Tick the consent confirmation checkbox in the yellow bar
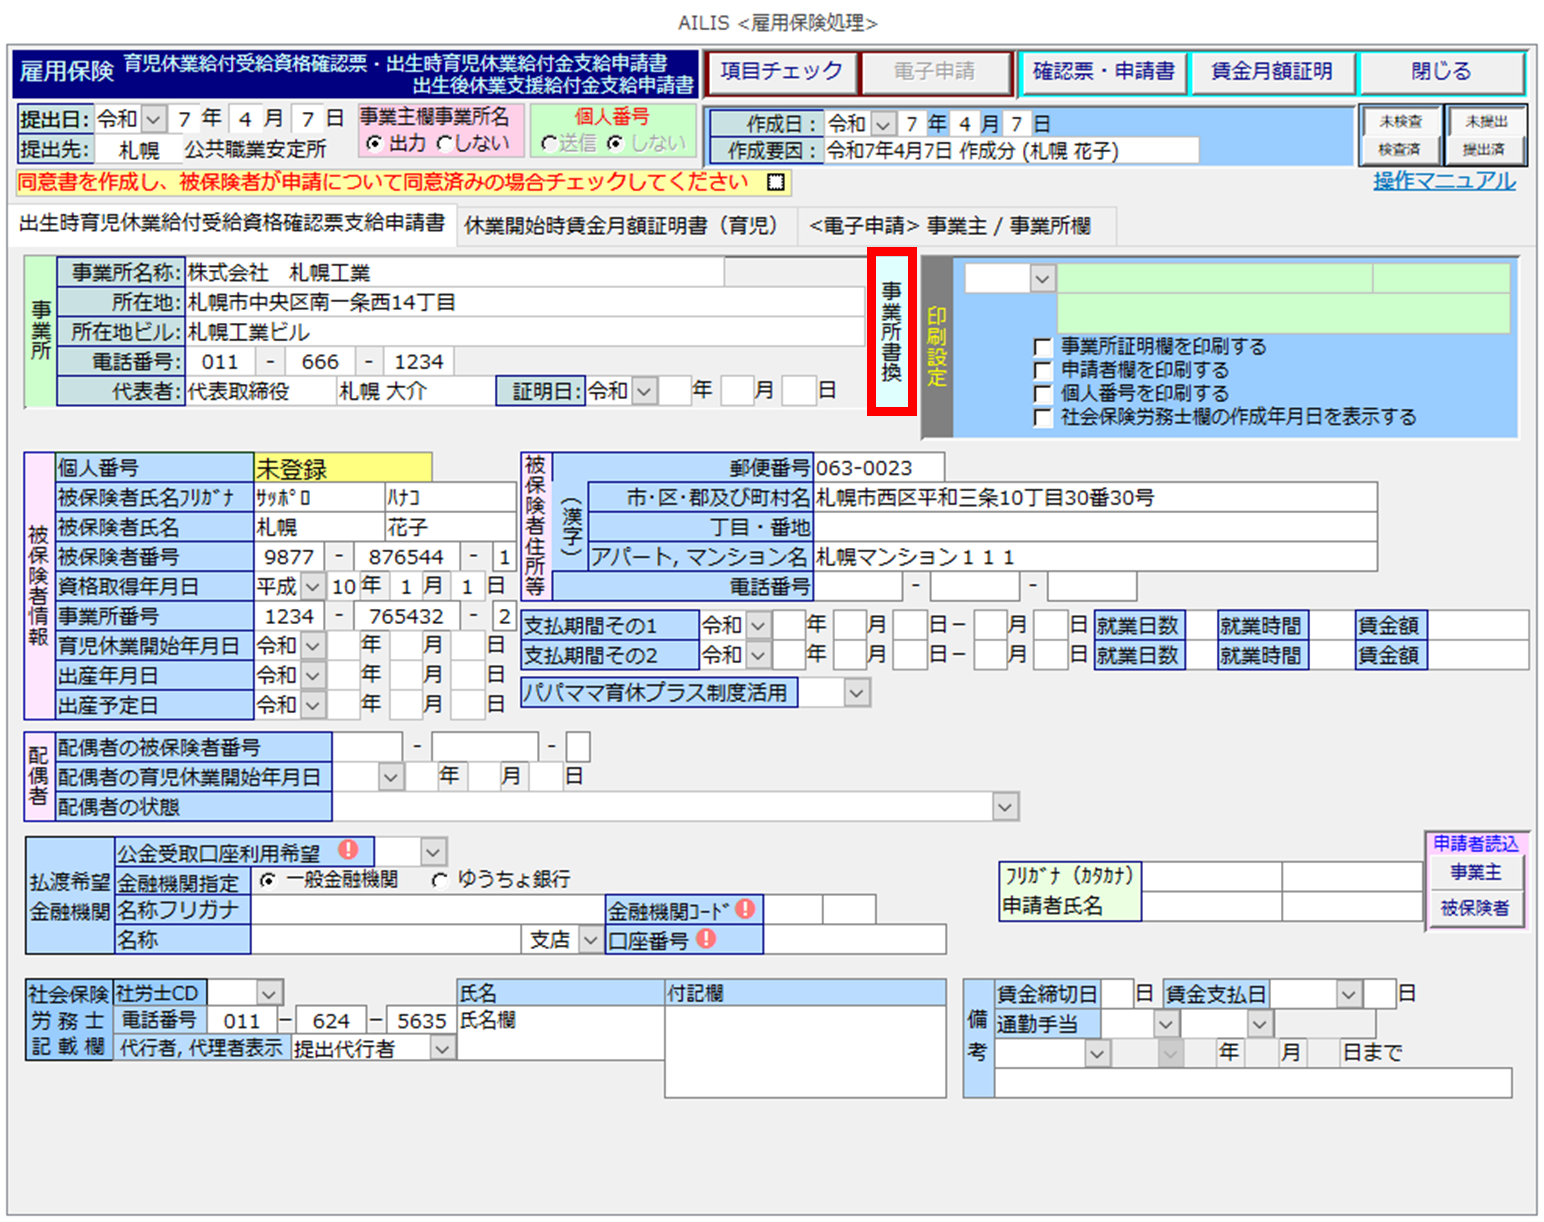Viewport: 1544px width, 1222px height. (x=775, y=183)
